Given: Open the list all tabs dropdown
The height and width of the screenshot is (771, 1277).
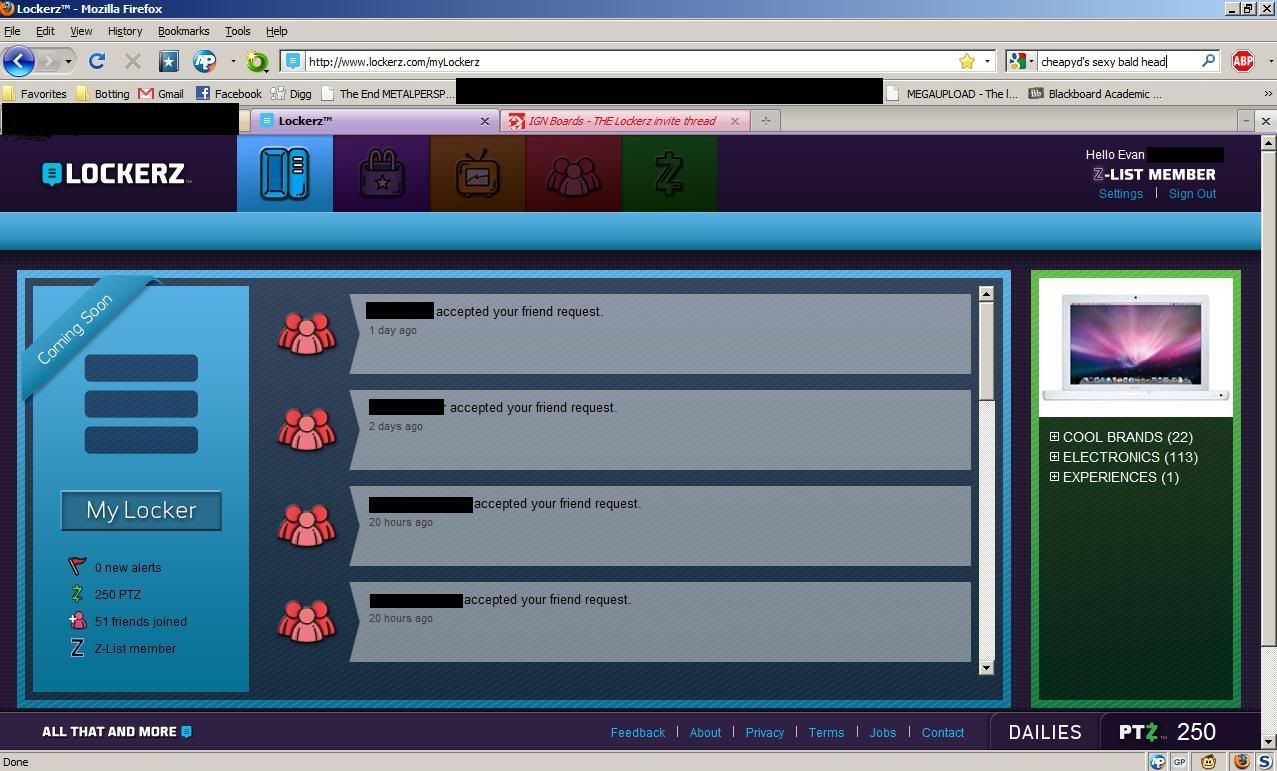Looking at the screenshot, I should (x=1246, y=120).
